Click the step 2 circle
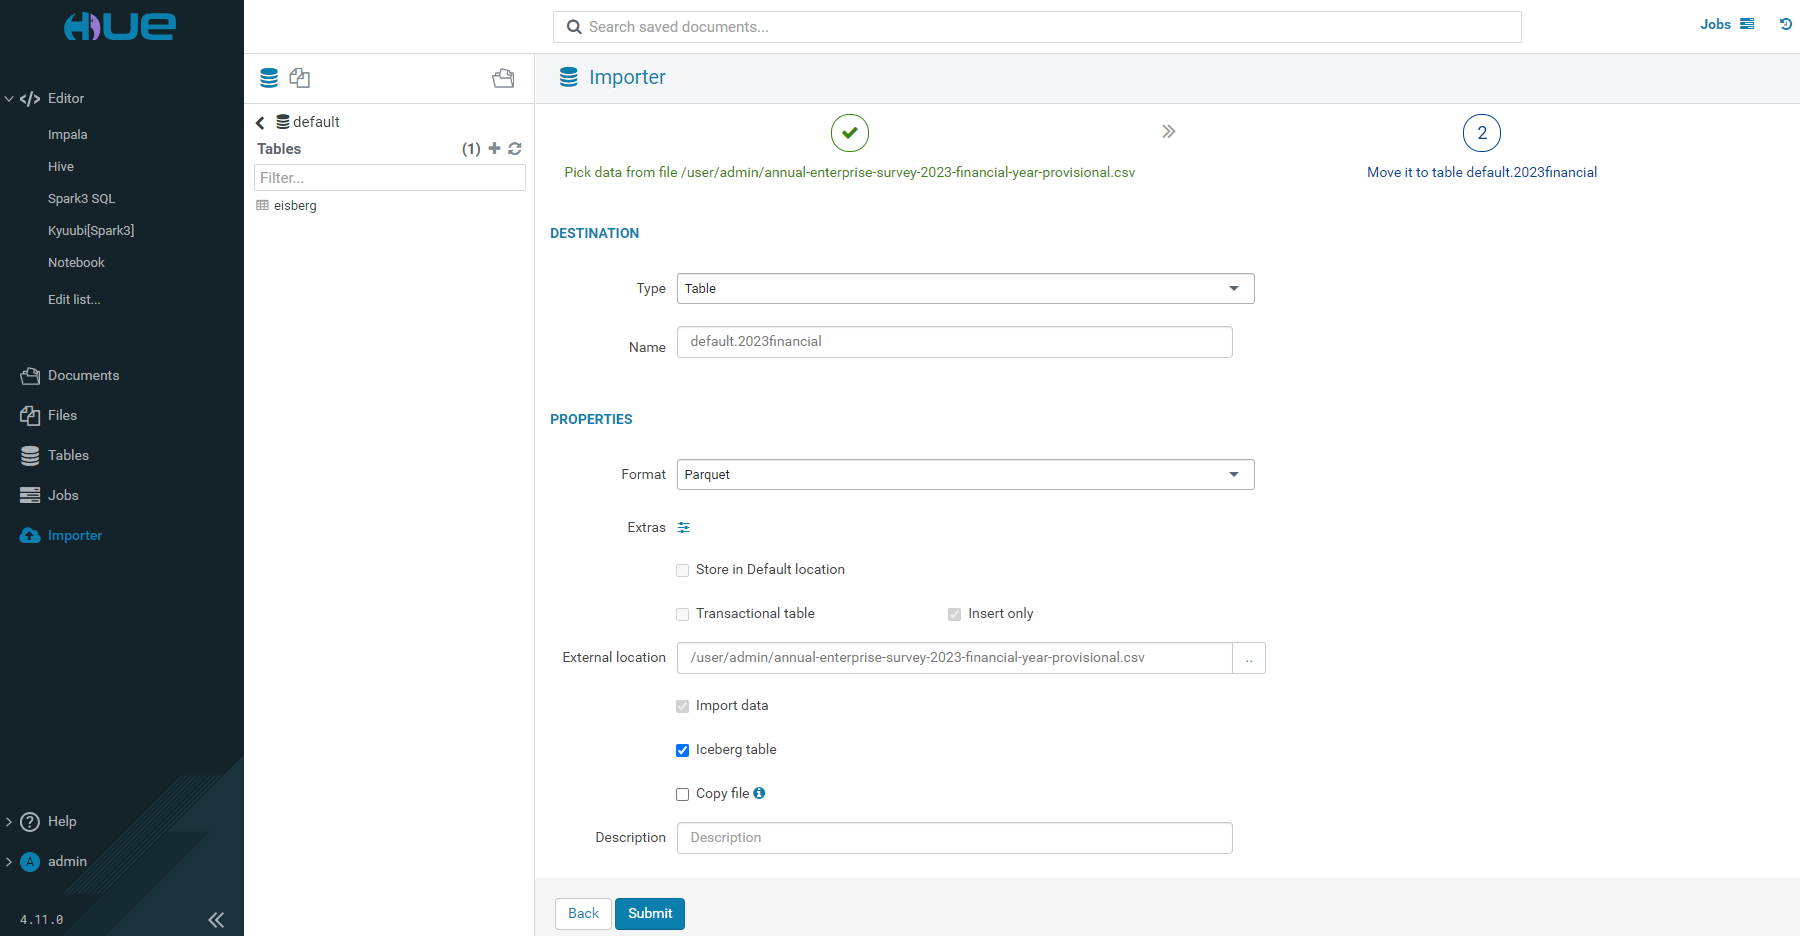Viewport: 1800px width, 936px height. [x=1482, y=133]
